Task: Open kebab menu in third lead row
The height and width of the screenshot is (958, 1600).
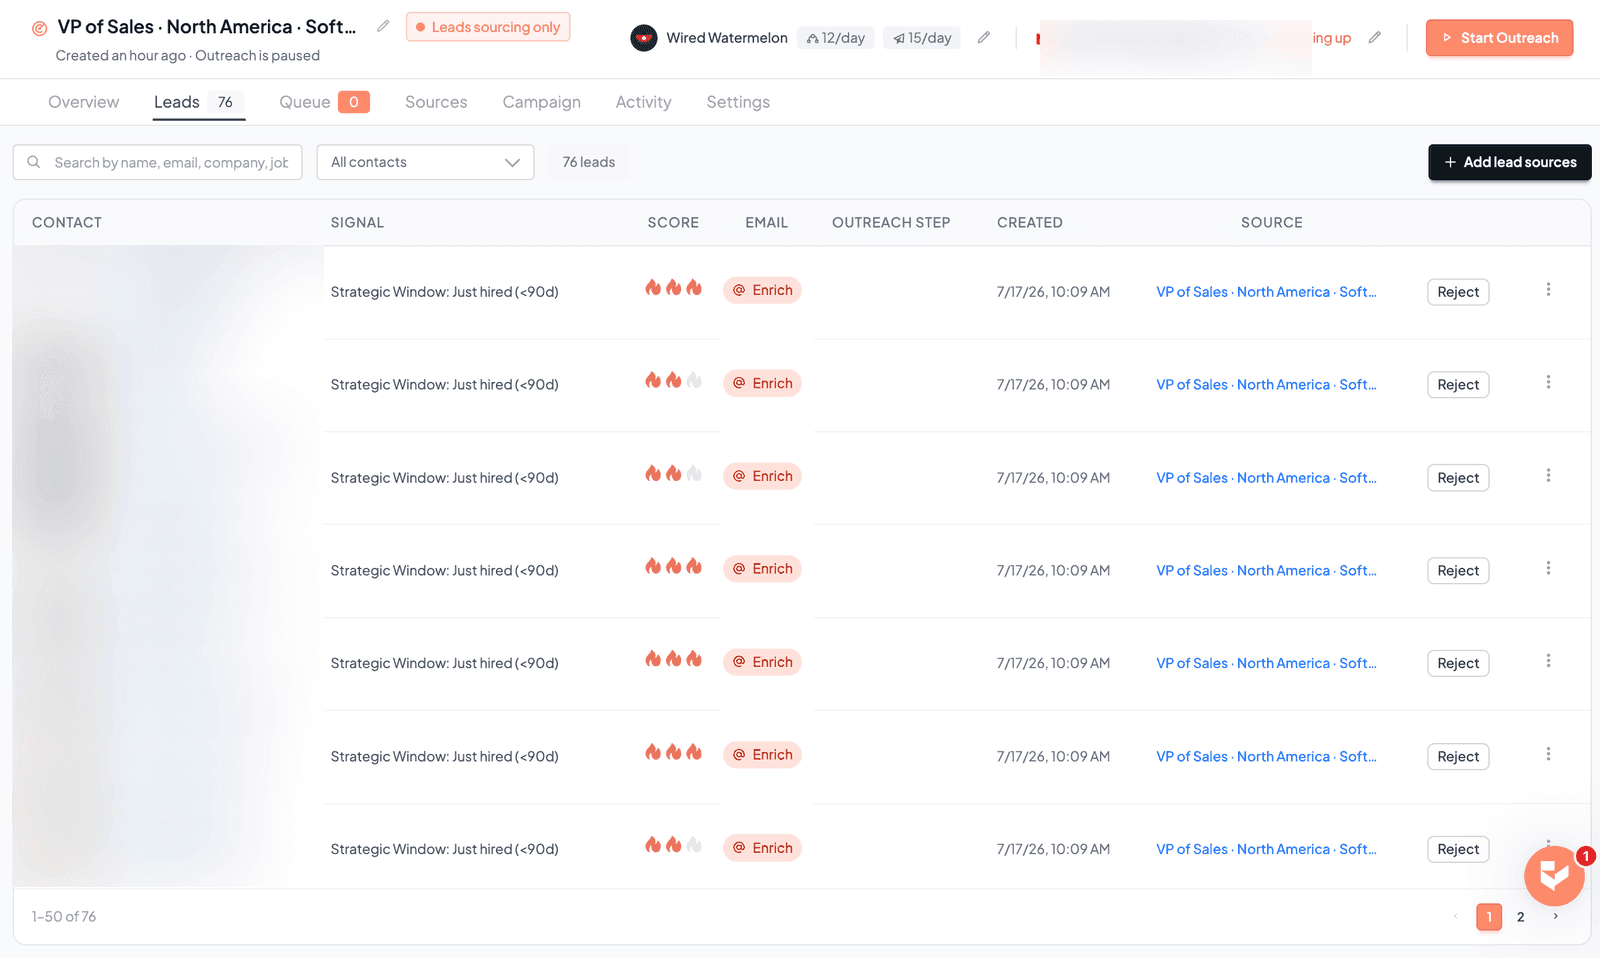Action: [x=1548, y=475]
